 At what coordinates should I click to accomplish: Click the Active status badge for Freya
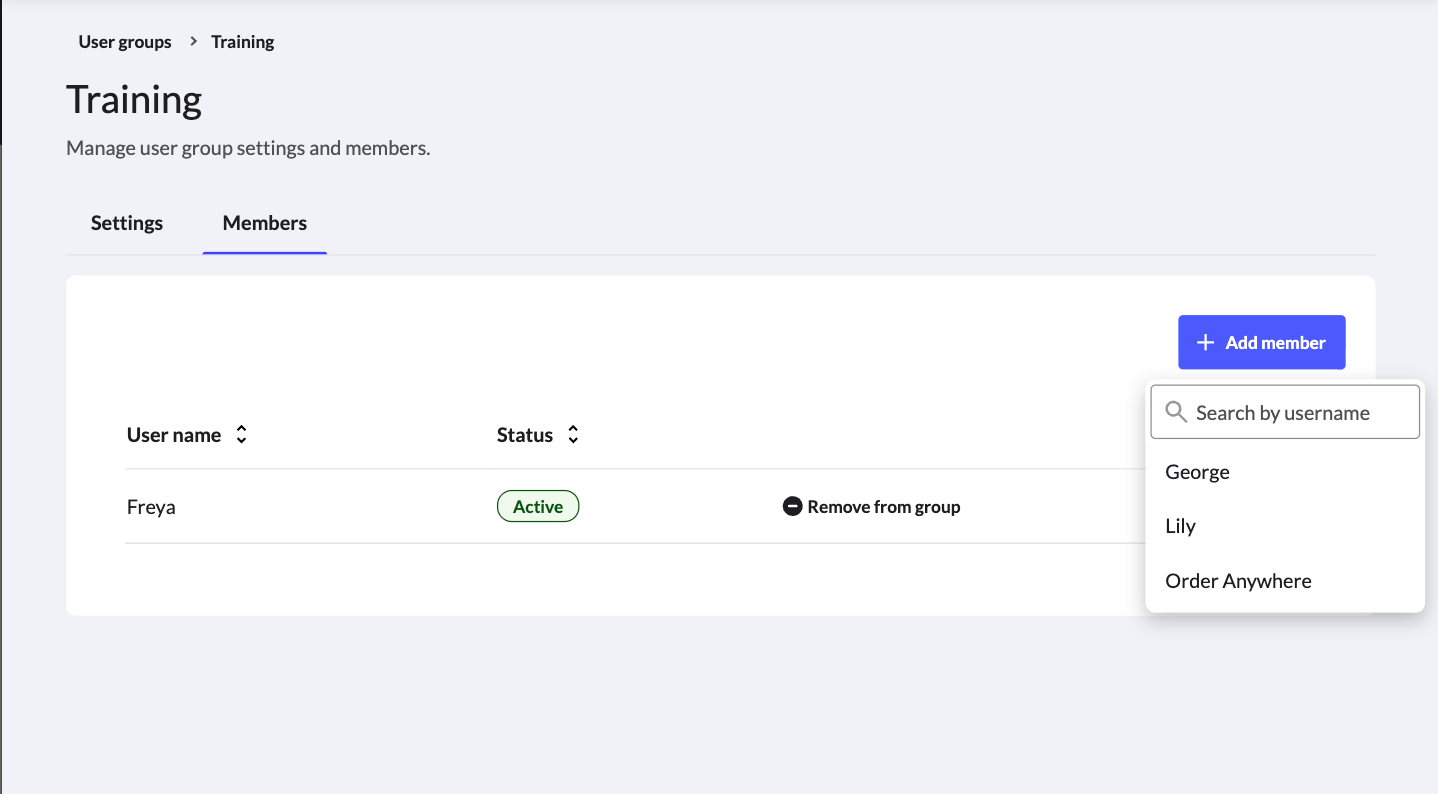(538, 506)
